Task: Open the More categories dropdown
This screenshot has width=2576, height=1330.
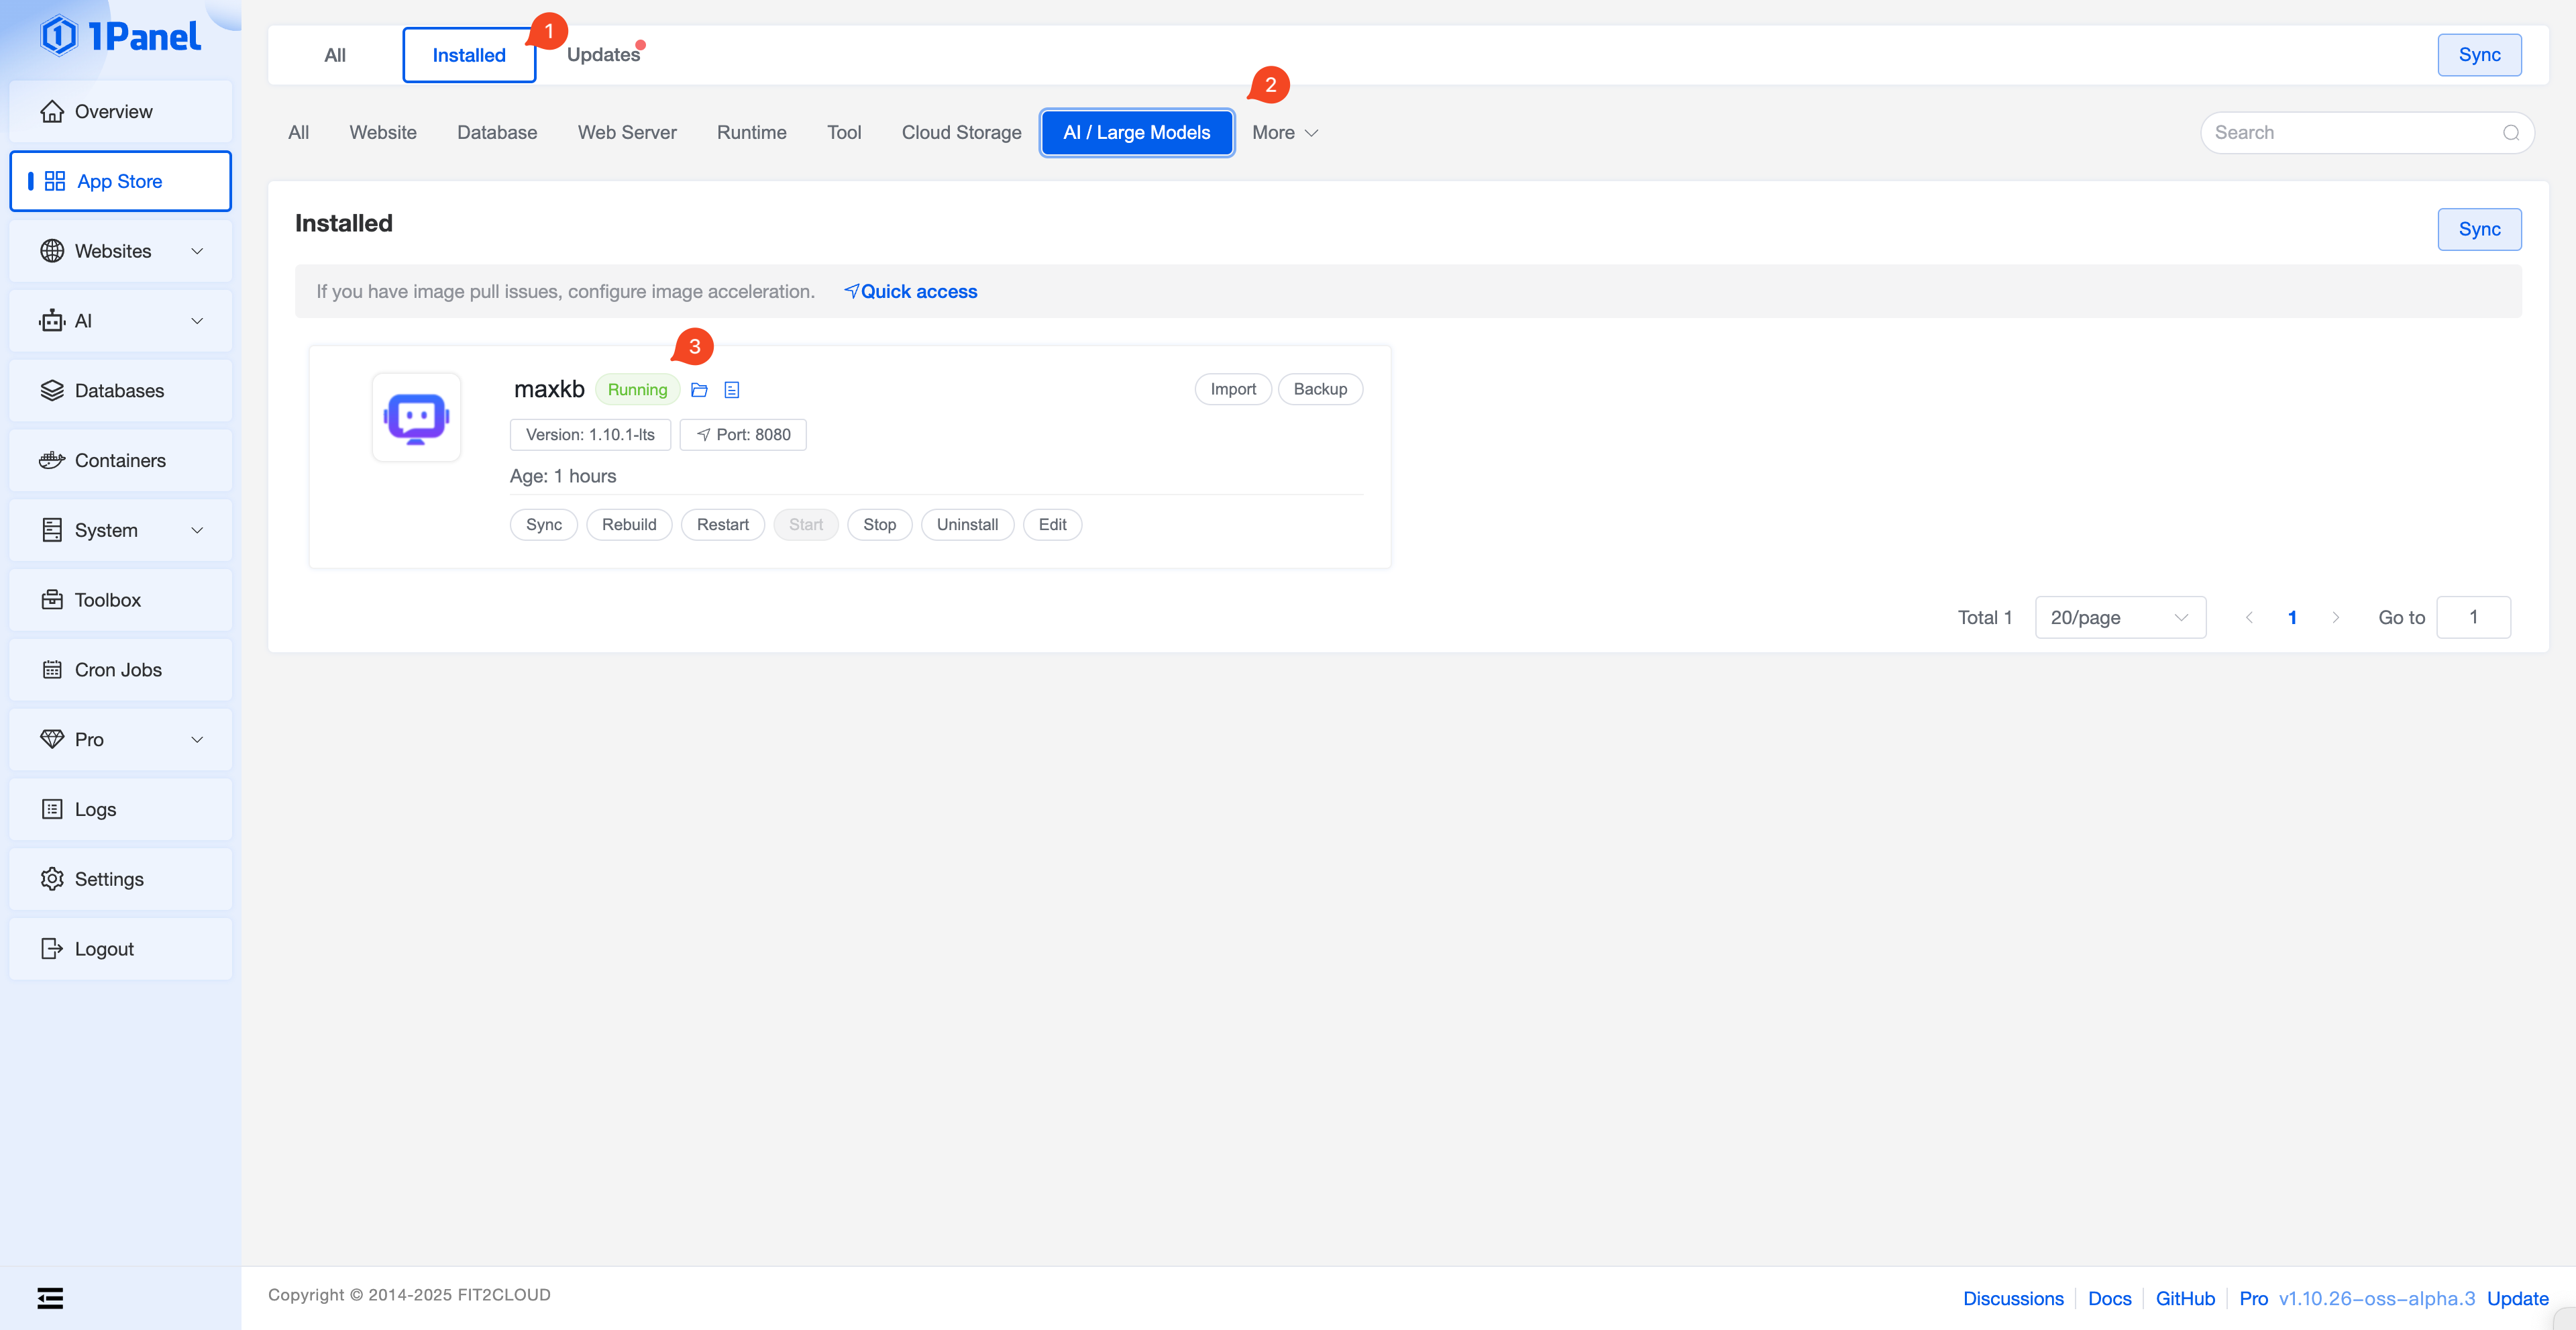Action: click(x=1285, y=133)
